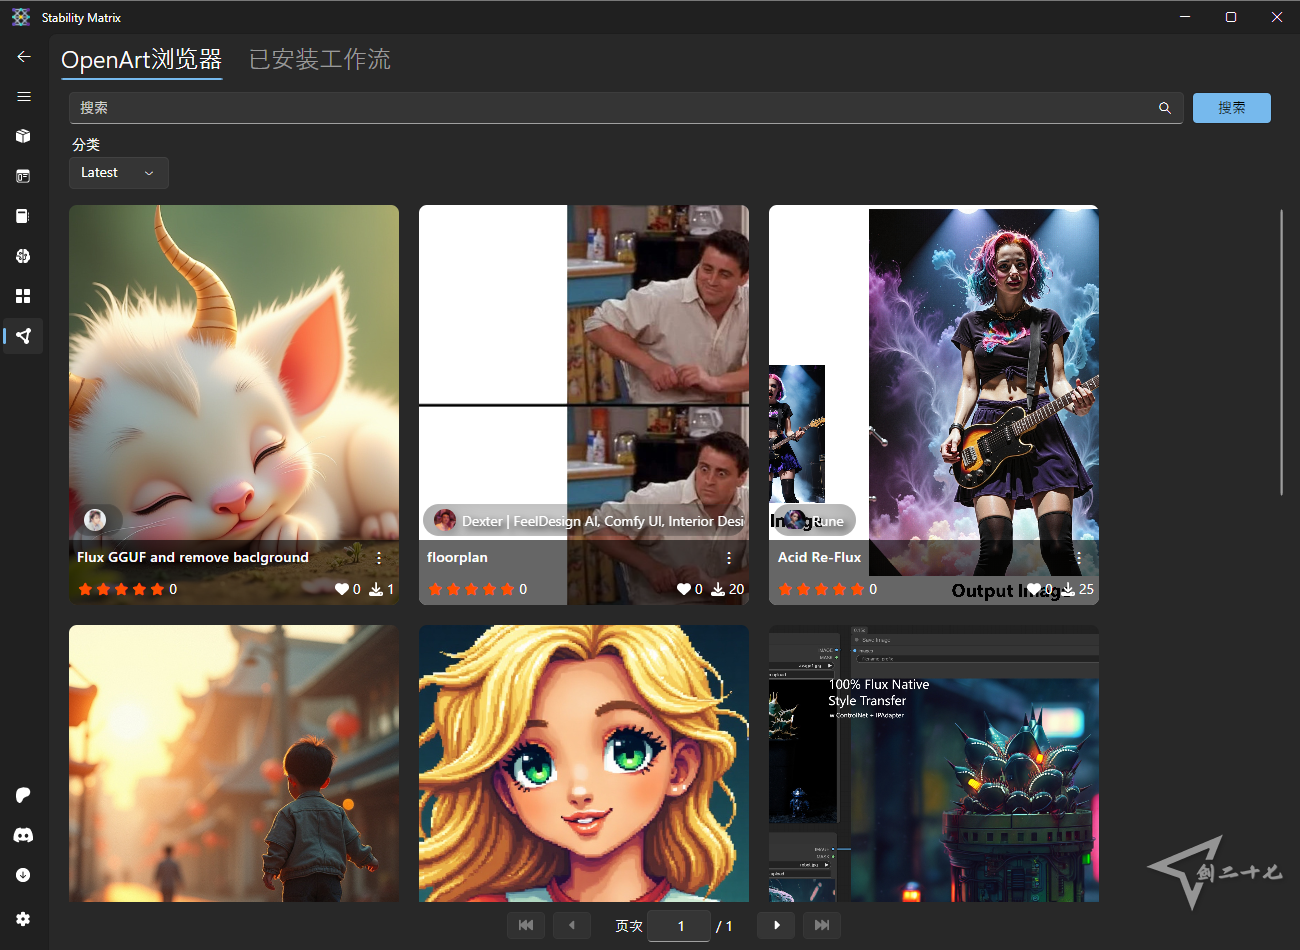Click the blue 搜索 button
This screenshot has height=950, width=1300.
point(1232,108)
